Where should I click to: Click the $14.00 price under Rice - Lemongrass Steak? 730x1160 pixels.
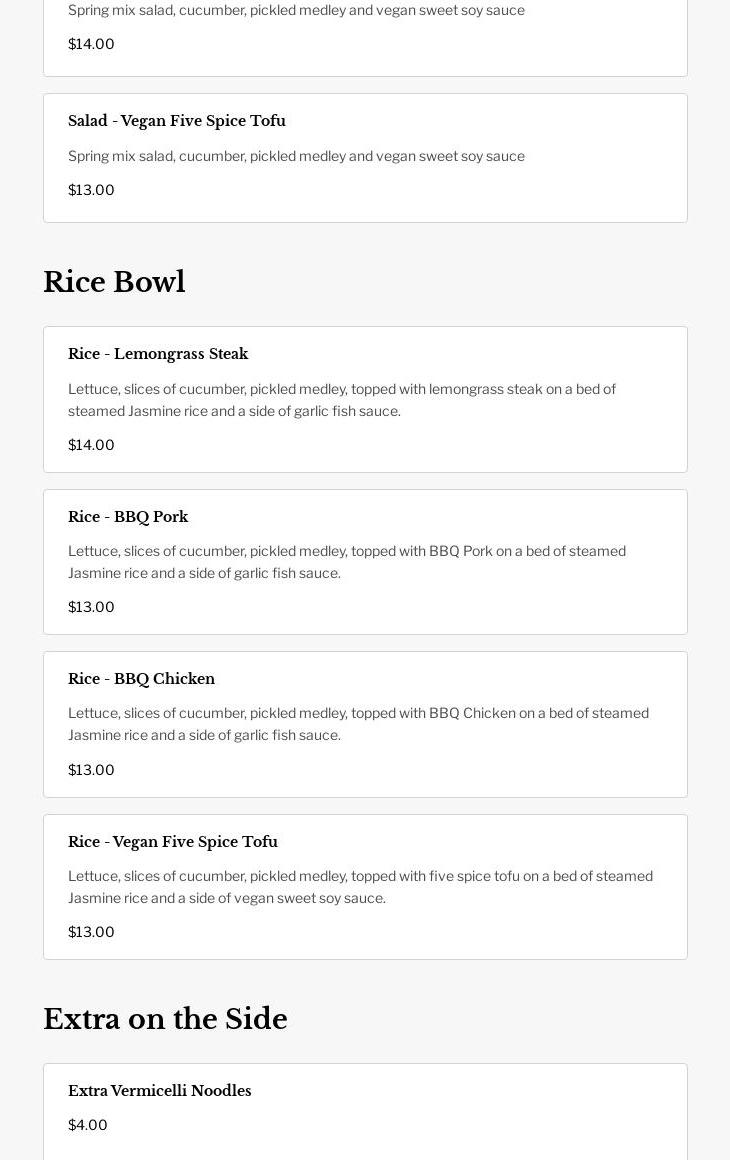pyautogui.click(x=91, y=445)
